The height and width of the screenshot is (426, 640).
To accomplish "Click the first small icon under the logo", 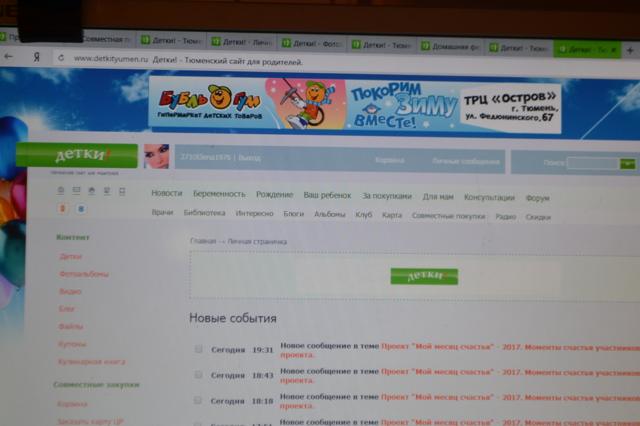I will point(62,190).
